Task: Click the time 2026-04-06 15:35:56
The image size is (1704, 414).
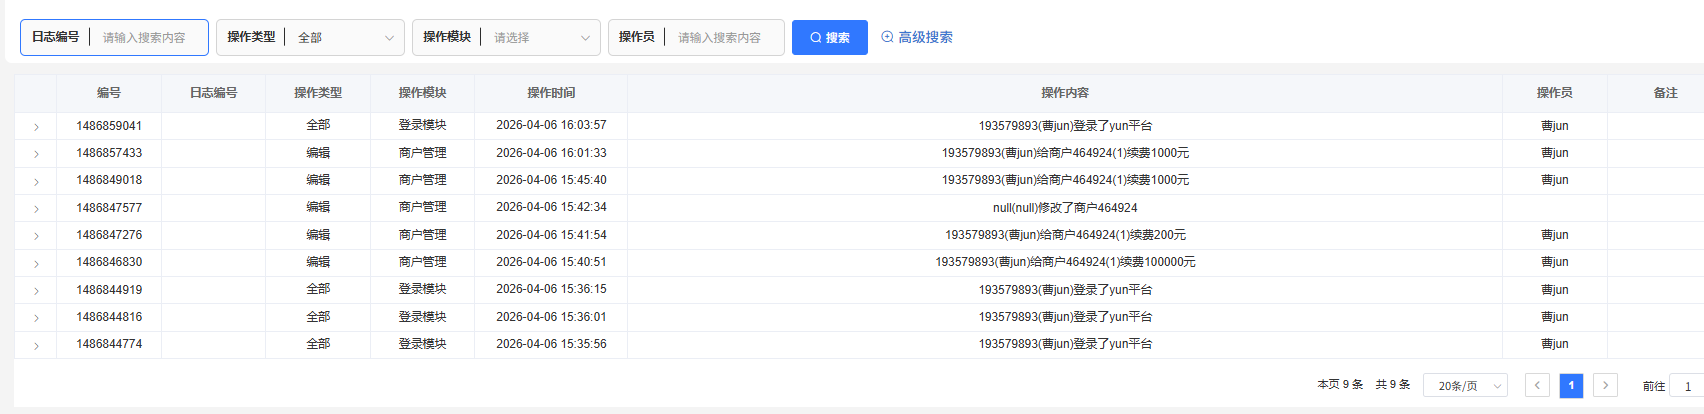Action: click(551, 344)
